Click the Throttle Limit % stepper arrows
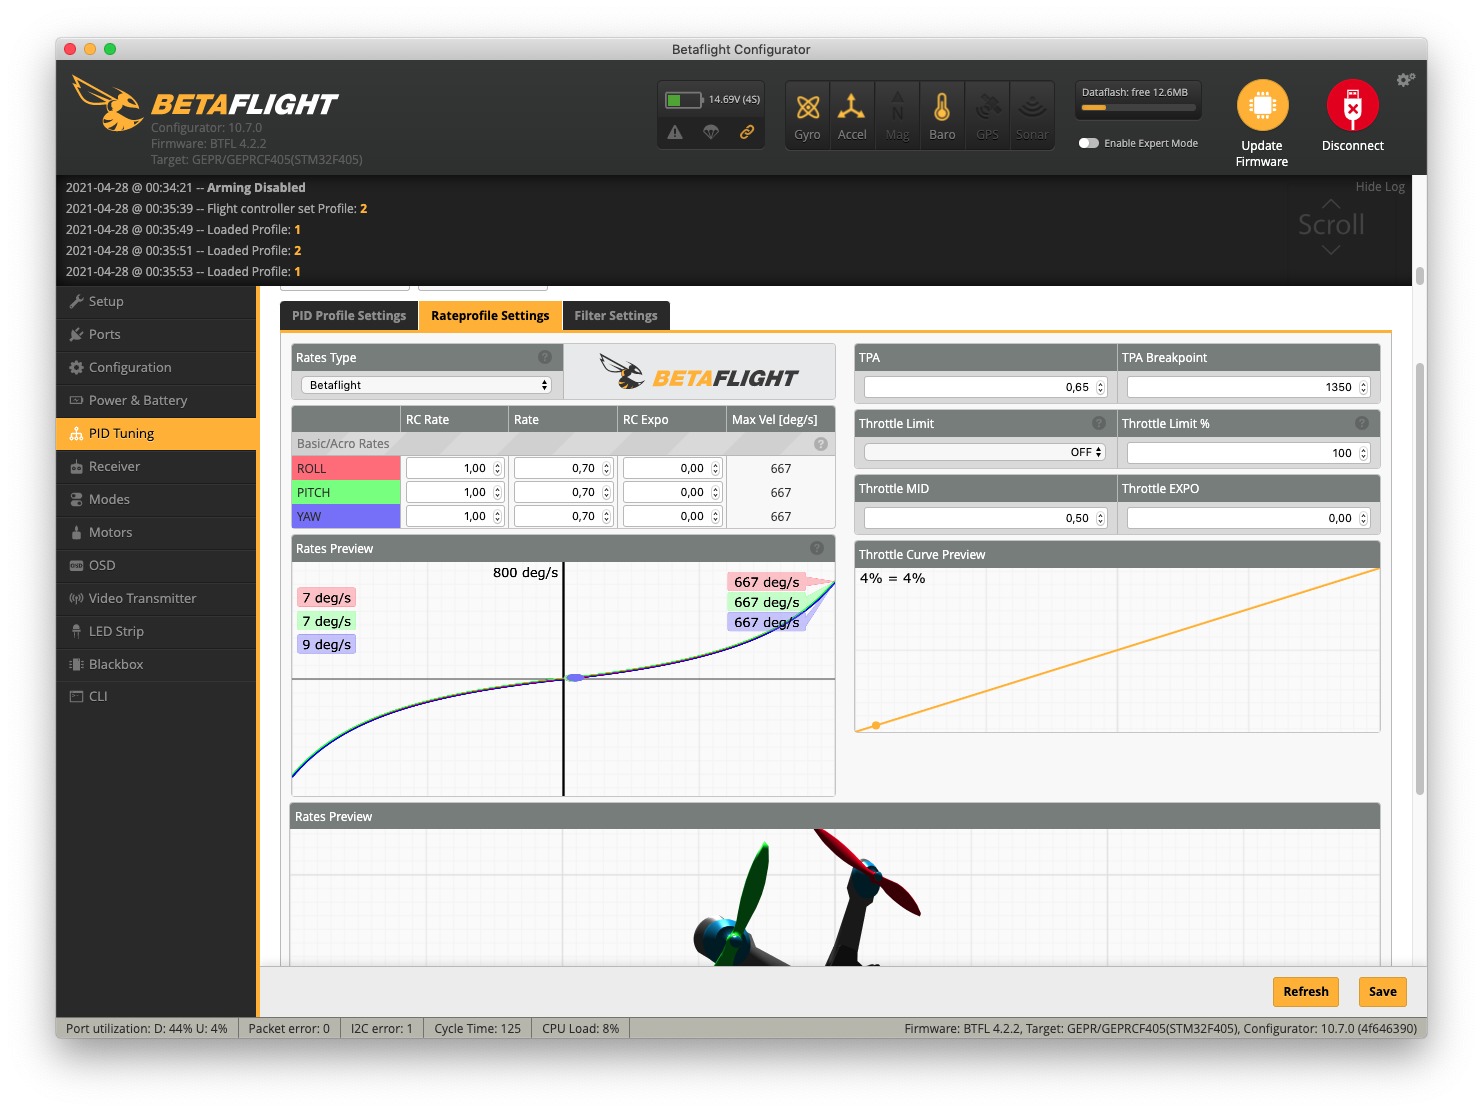1483x1112 pixels. (x=1364, y=453)
